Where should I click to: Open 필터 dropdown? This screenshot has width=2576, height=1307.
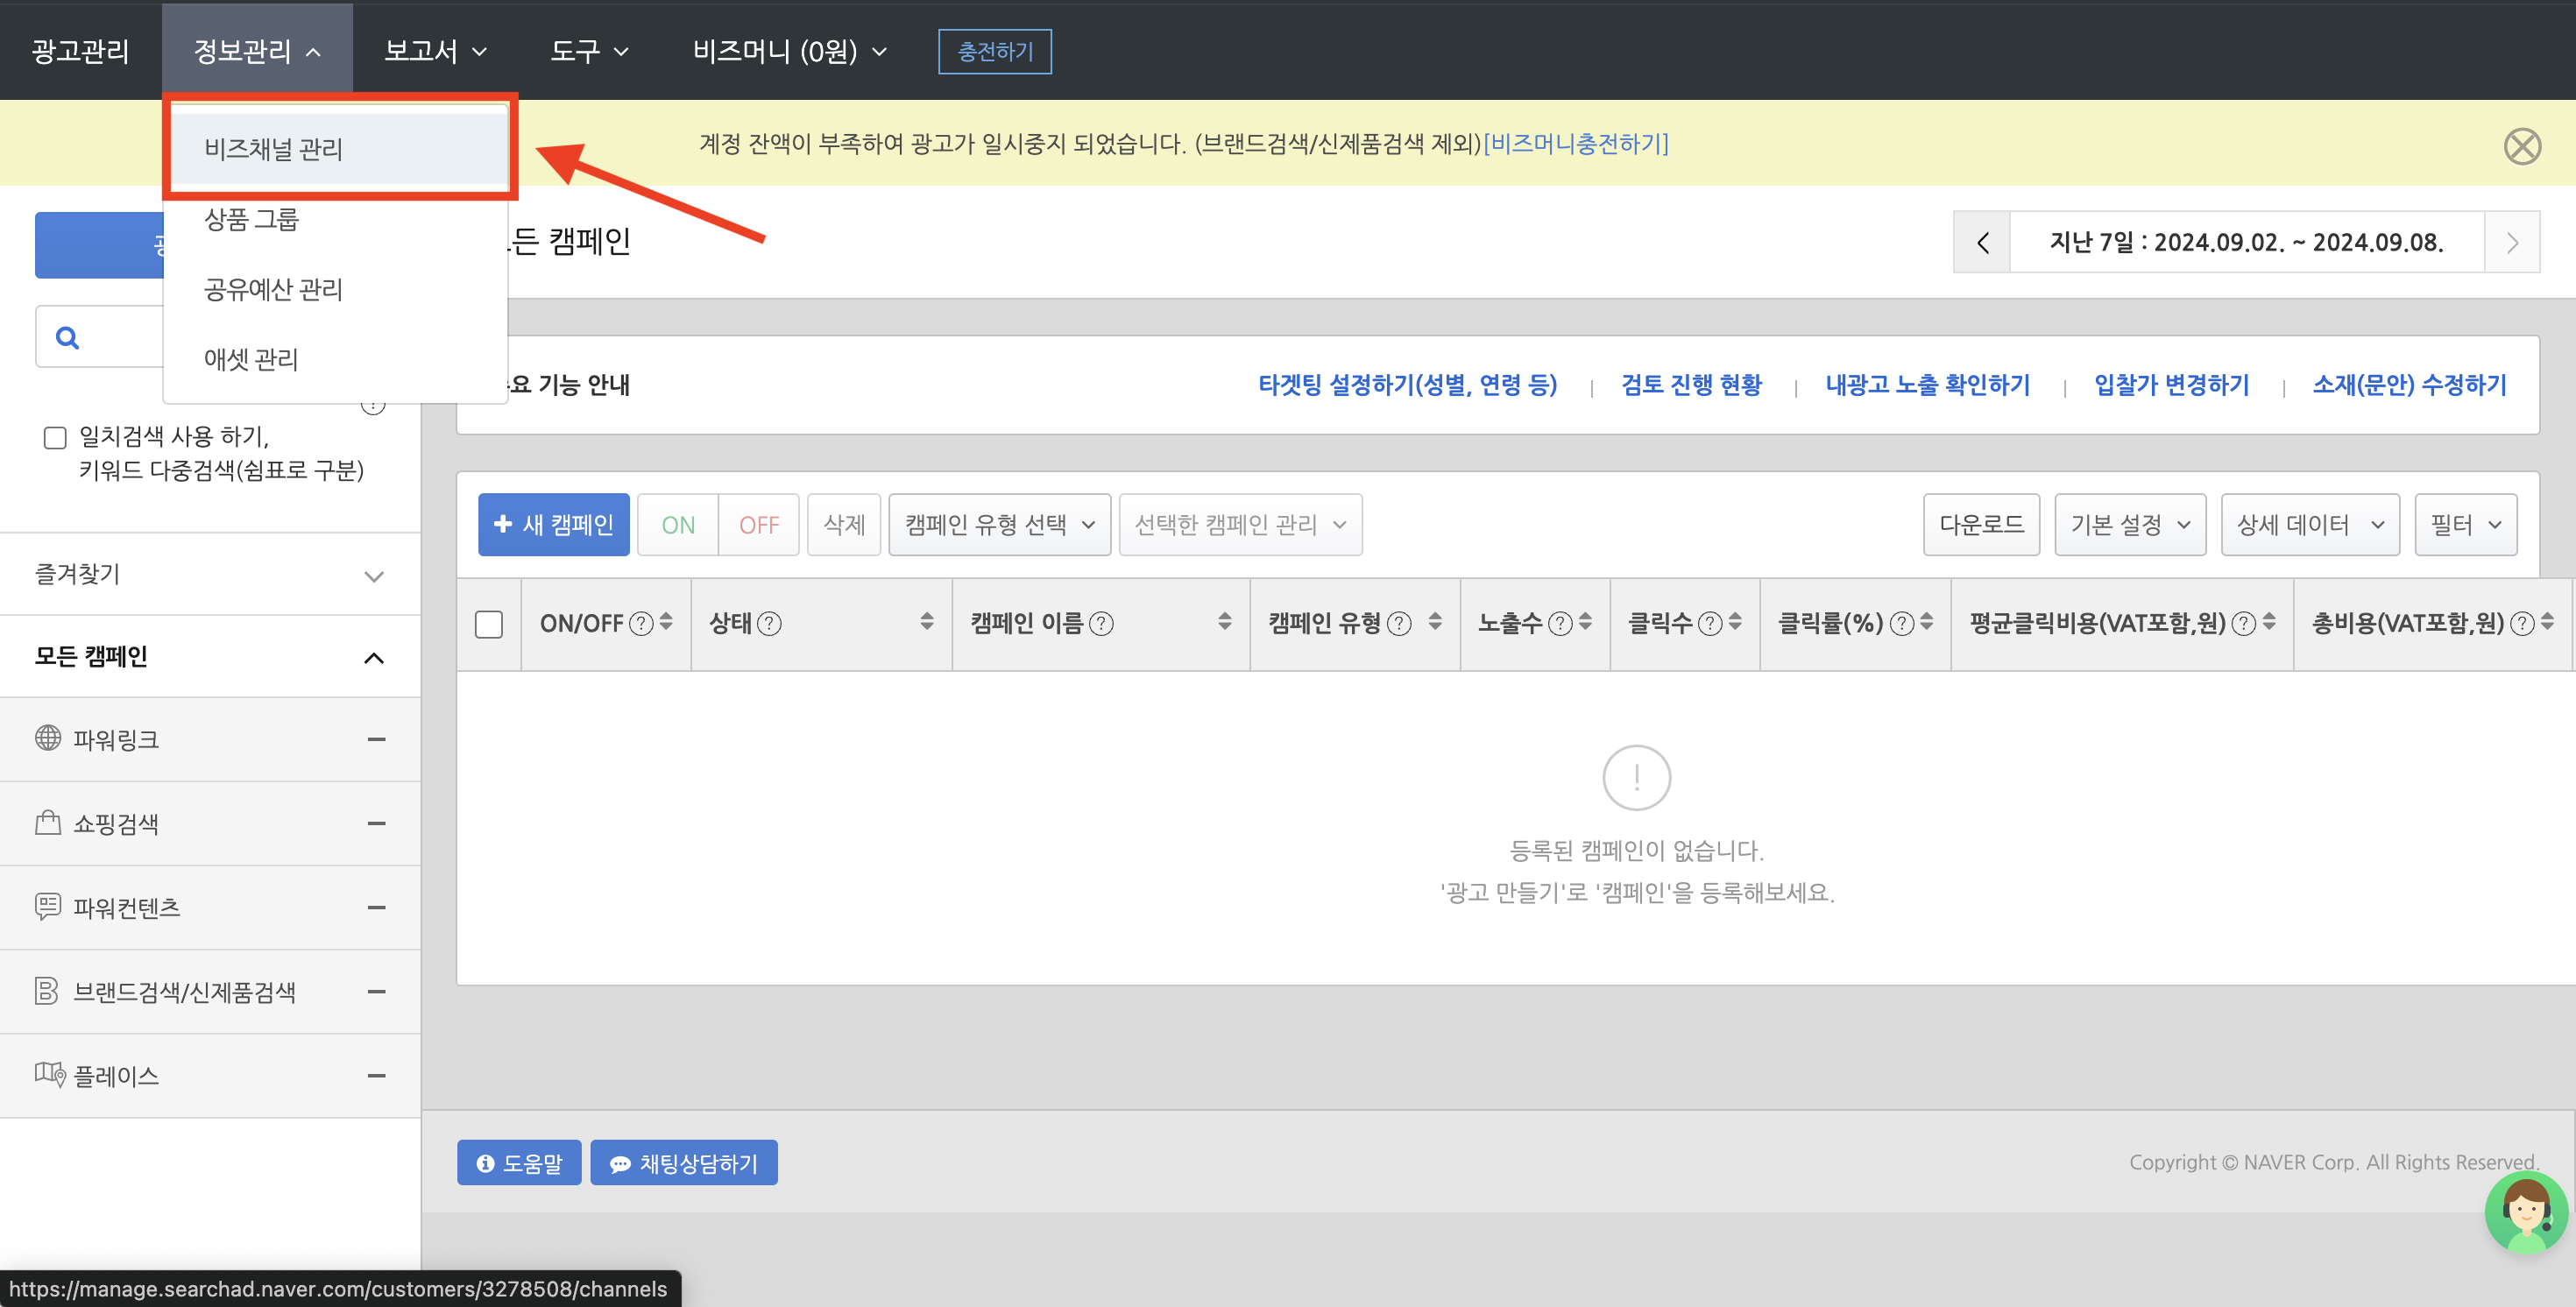click(x=2466, y=525)
